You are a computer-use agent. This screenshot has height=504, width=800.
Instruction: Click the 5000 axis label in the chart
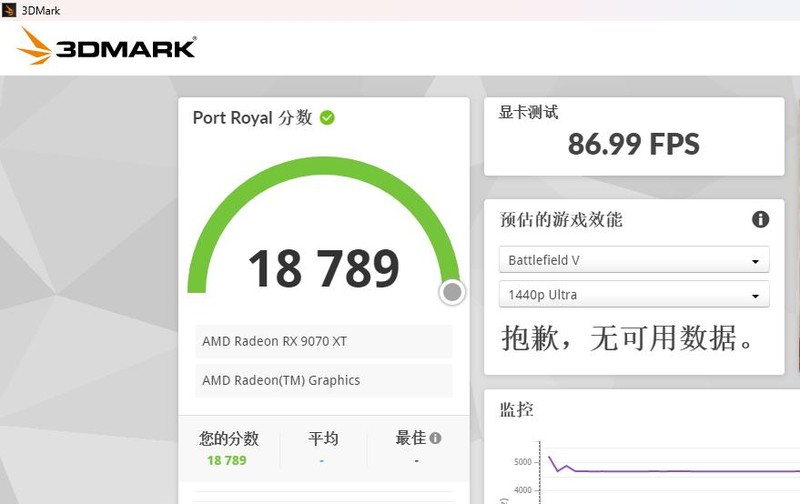(x=523, y=462)
